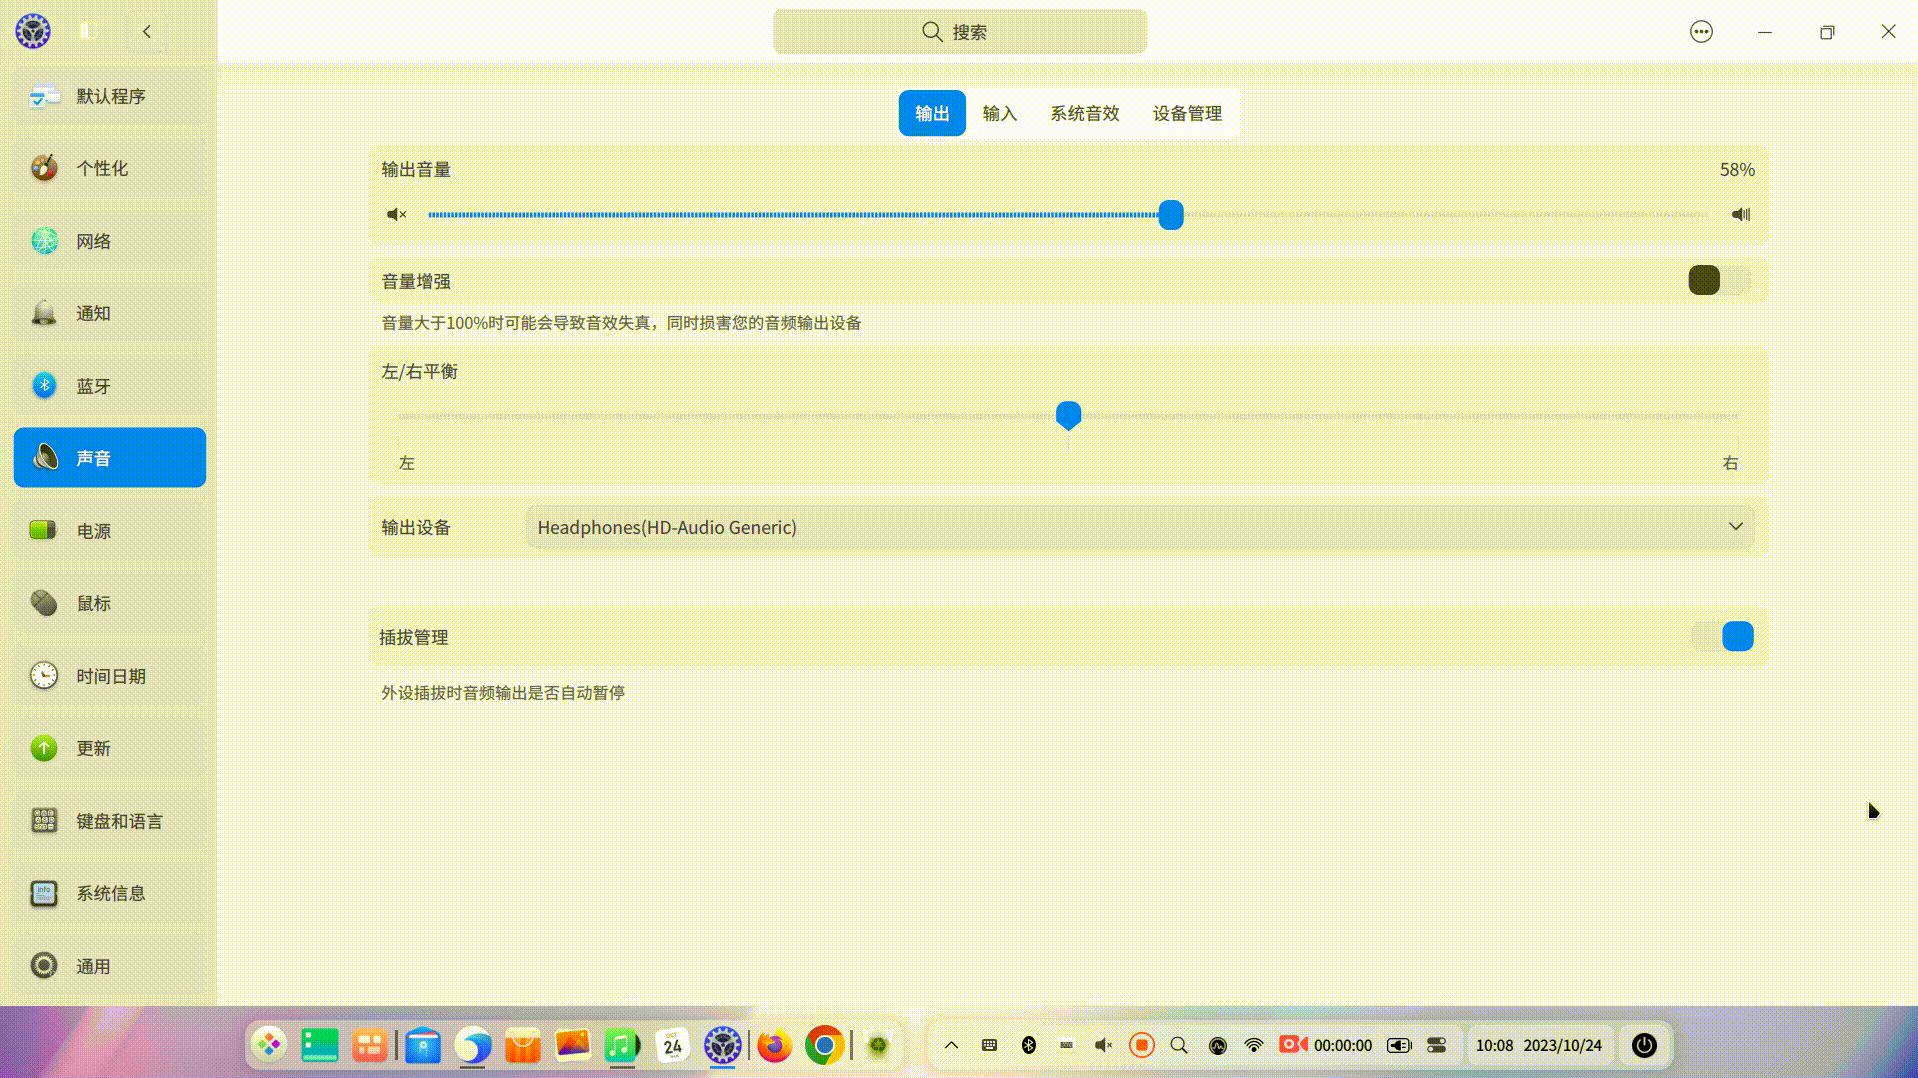The image size is (1918, 1078).
Task: Expand the hidden tray icons chevron
Action: pyautogui.click(x=950, y=1045)
